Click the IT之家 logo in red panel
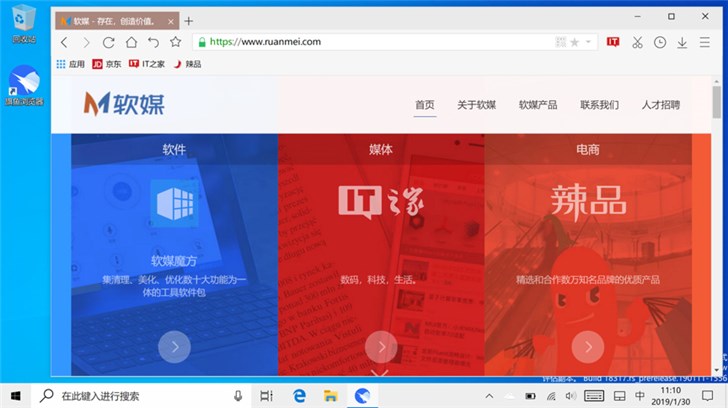Viewport: 728px width, 408px height. click(381, 202)
